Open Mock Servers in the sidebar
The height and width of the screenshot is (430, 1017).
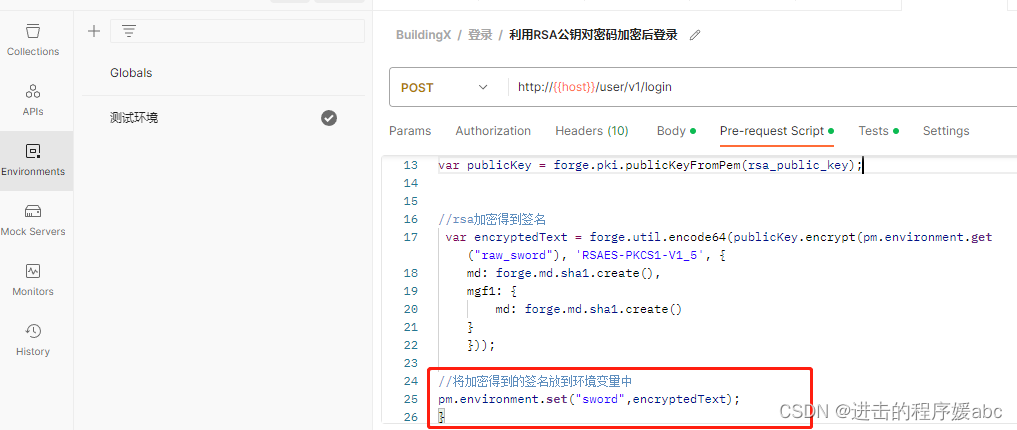[33, 220]
